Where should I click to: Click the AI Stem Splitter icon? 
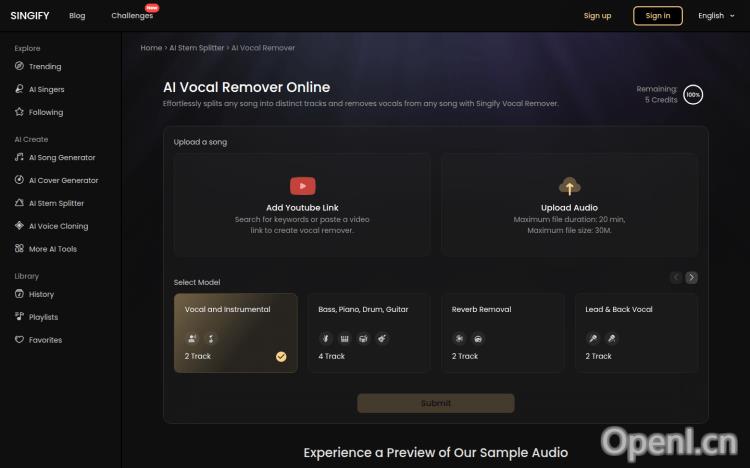coord(19,203)
